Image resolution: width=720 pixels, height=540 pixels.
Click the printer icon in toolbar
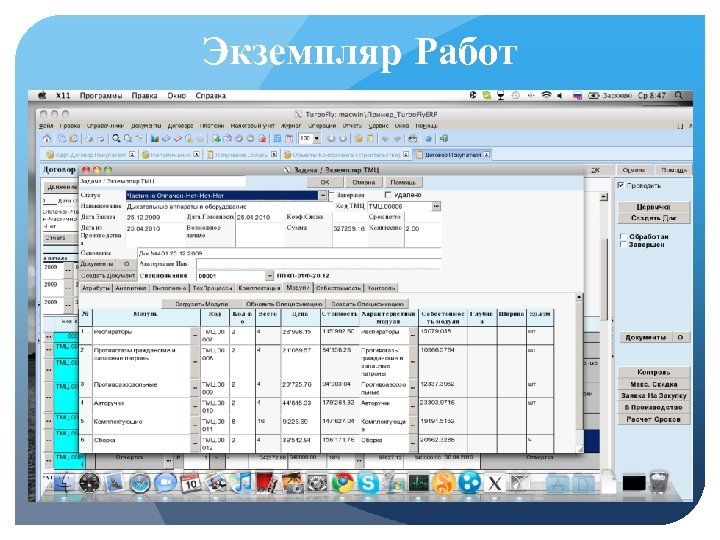click(413, 138)
